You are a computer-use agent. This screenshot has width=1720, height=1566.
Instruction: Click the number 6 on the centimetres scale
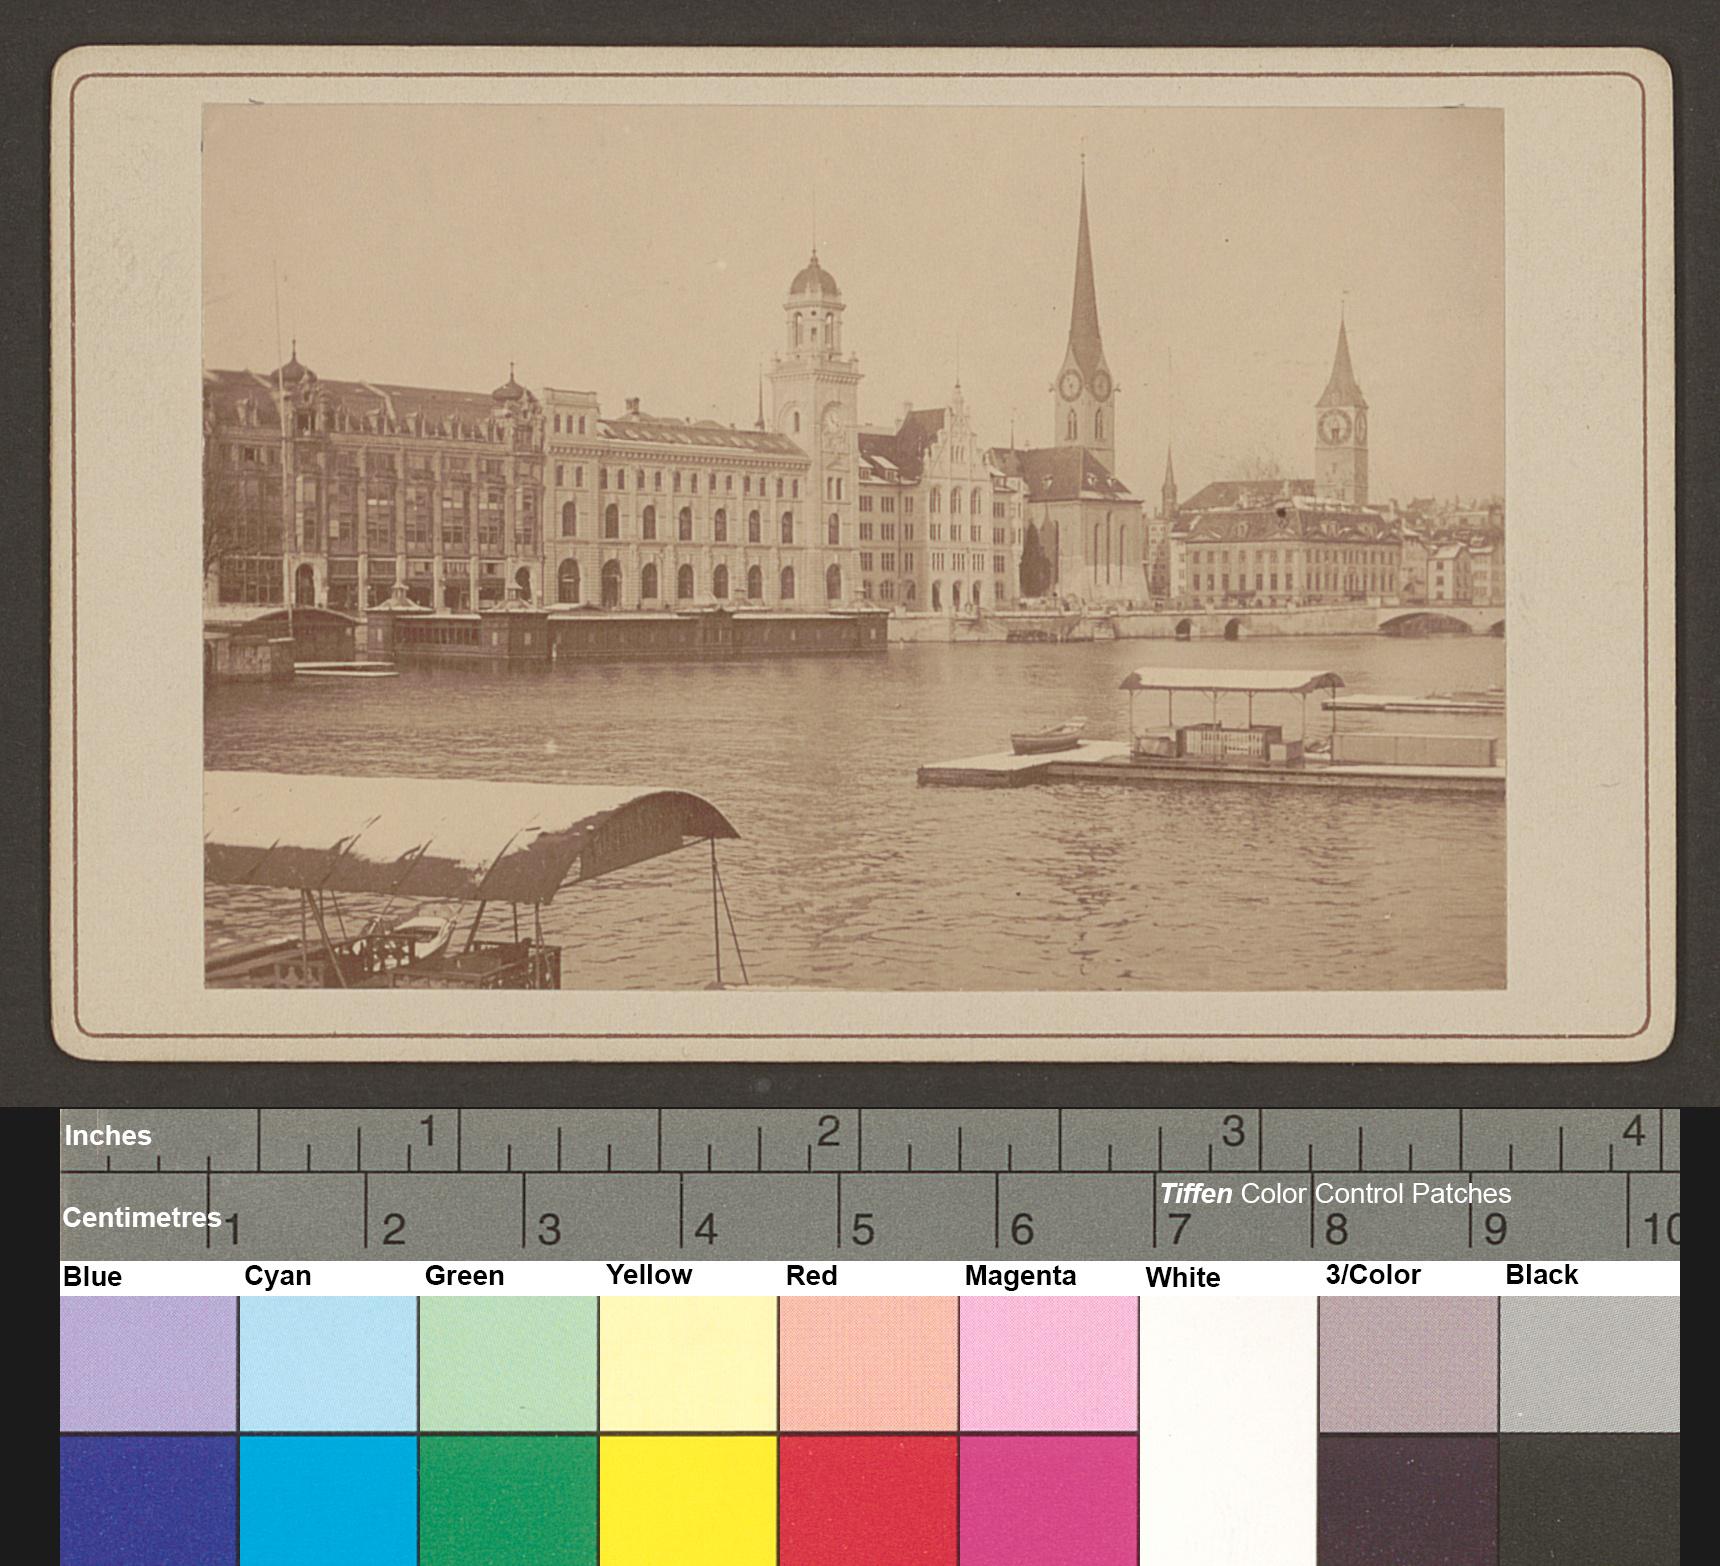1022,1230
